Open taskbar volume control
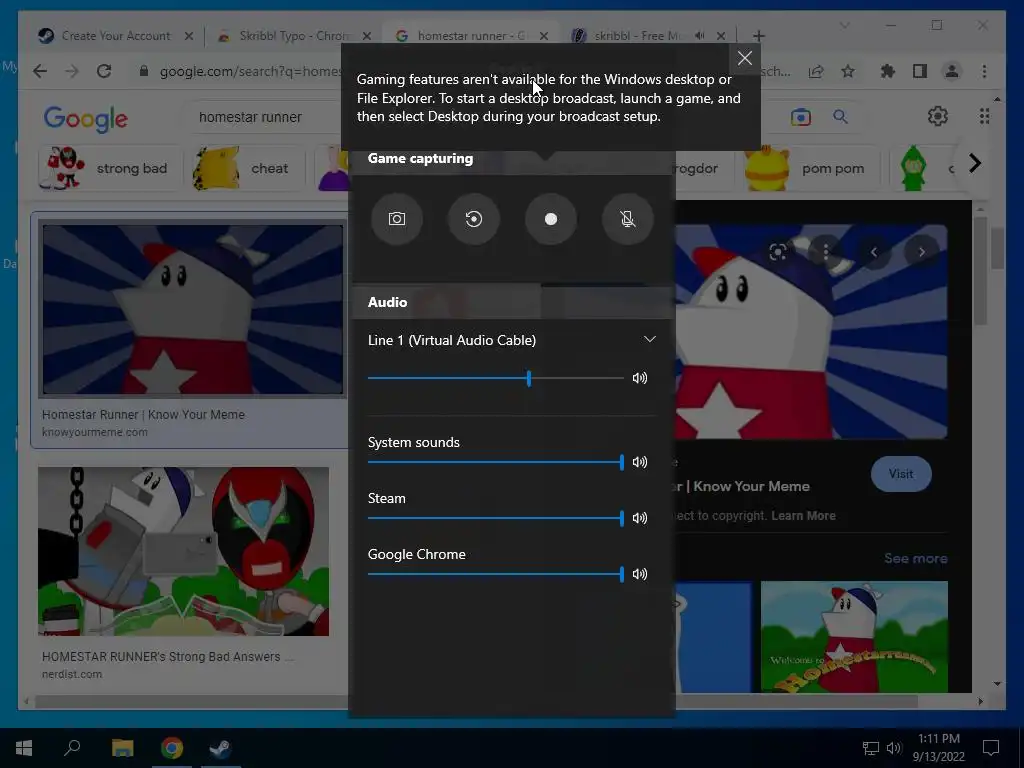The image size is (1024, 768). pyautogui.click(x=893, y=748)
